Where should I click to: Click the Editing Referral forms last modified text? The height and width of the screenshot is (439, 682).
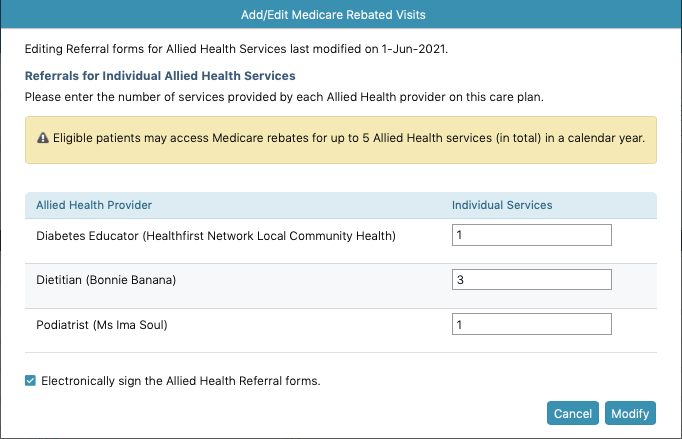236,49
